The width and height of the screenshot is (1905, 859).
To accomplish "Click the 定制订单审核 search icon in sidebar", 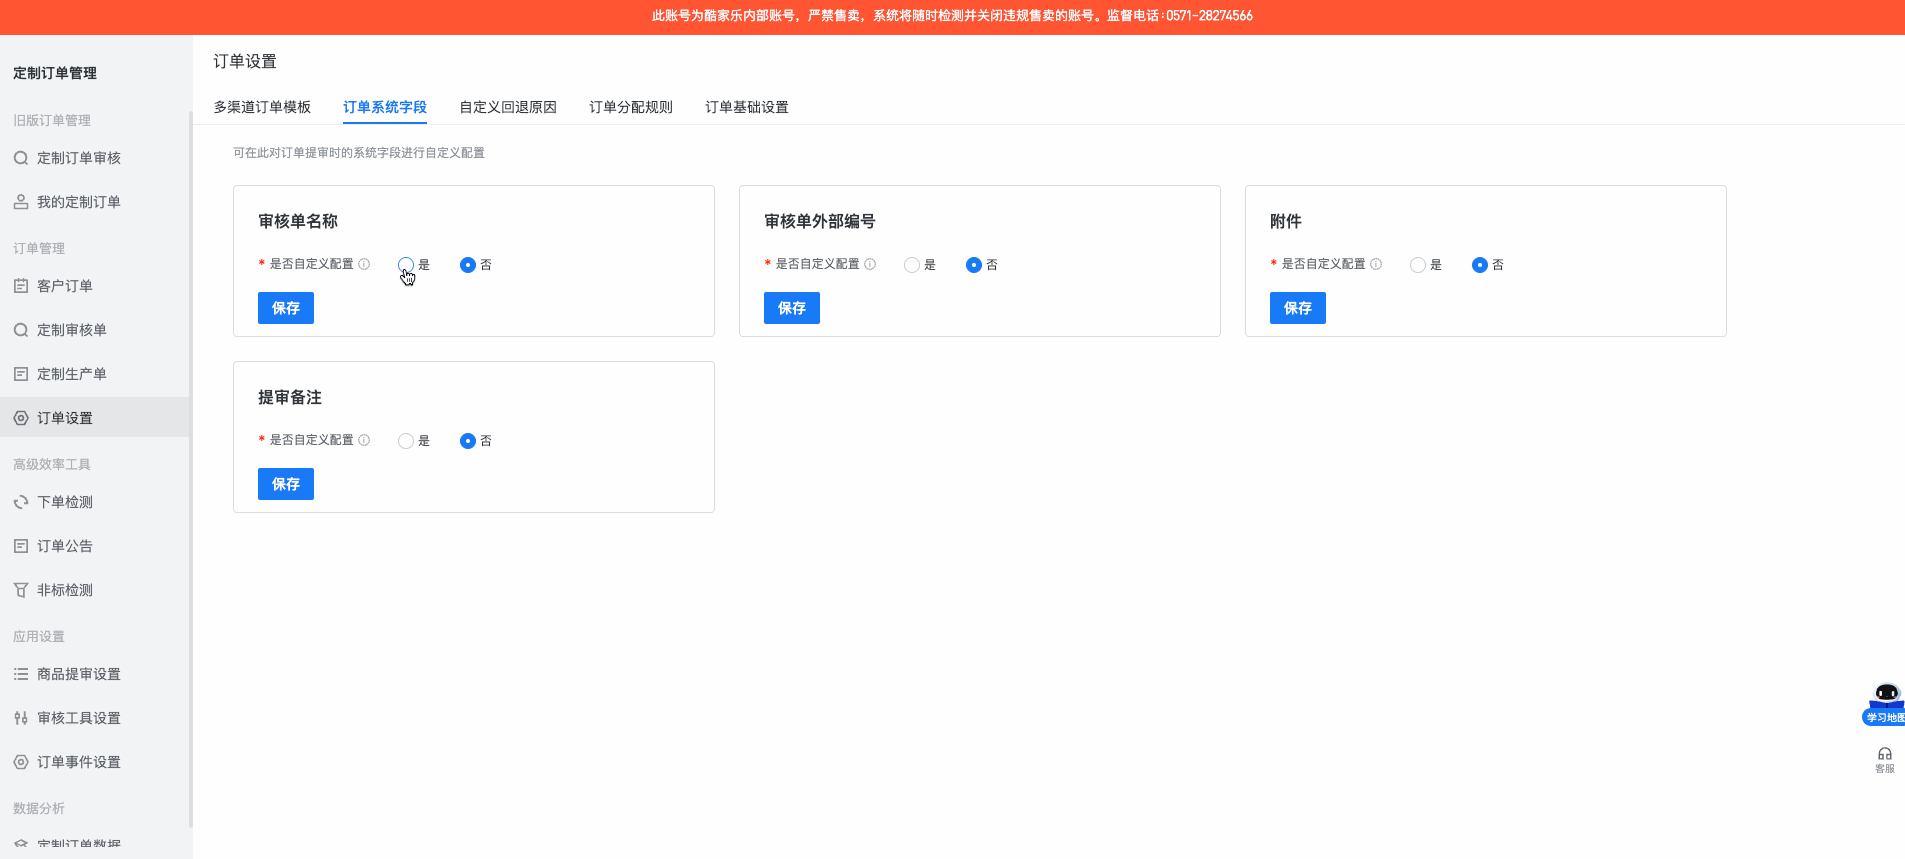I will tap(20, 158).
